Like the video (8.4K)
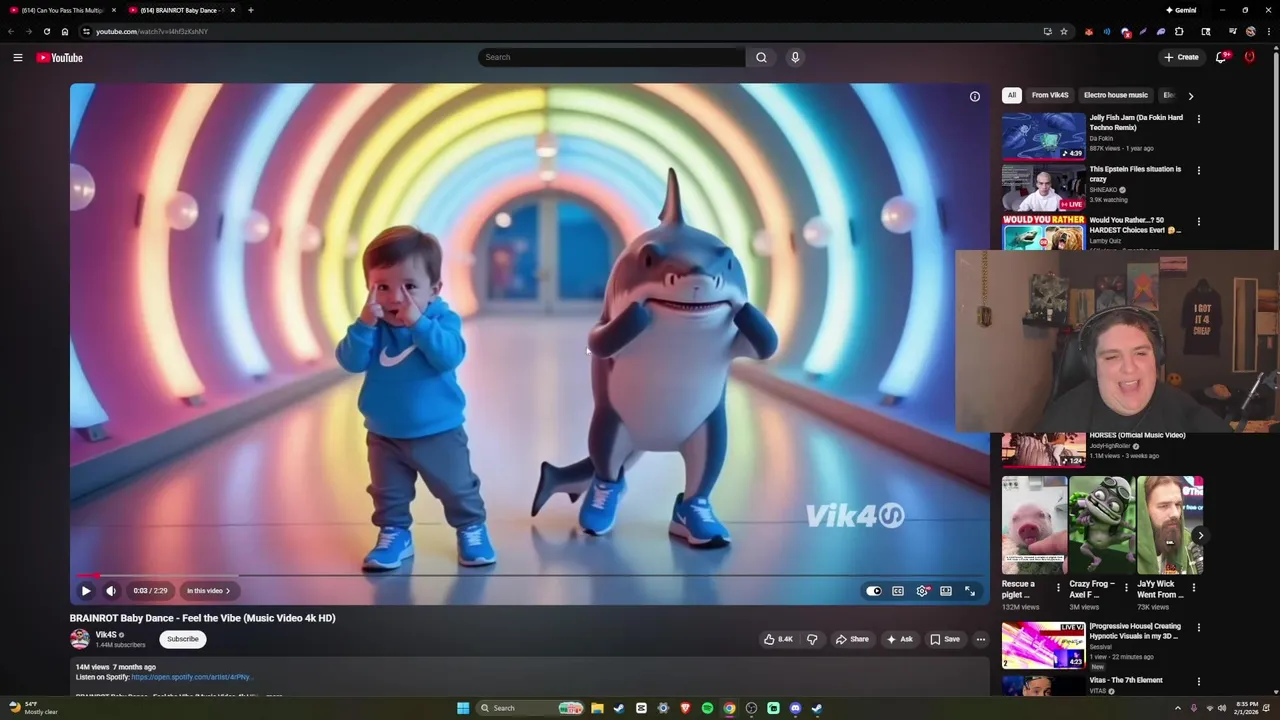The width and height of the screenshot is (1280, 720). tap(778, 639)
